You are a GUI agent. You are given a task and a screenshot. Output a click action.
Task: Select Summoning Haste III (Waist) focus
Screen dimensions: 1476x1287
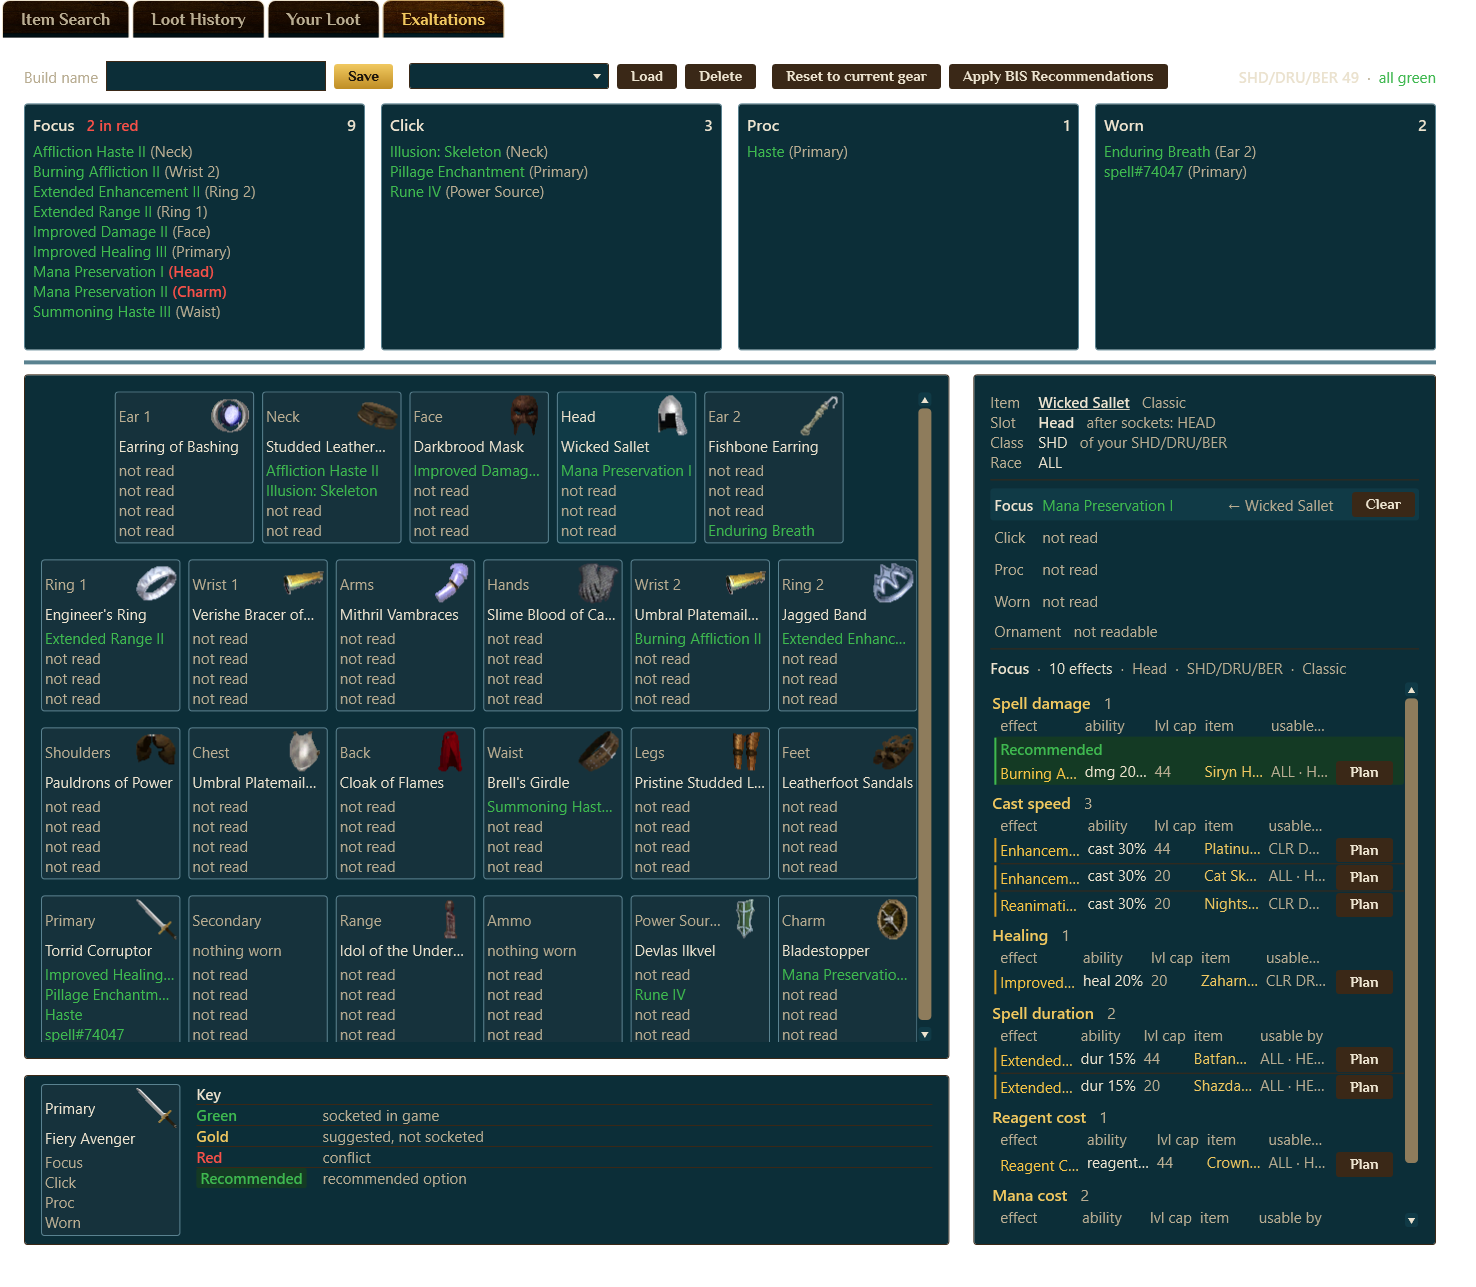127,312
